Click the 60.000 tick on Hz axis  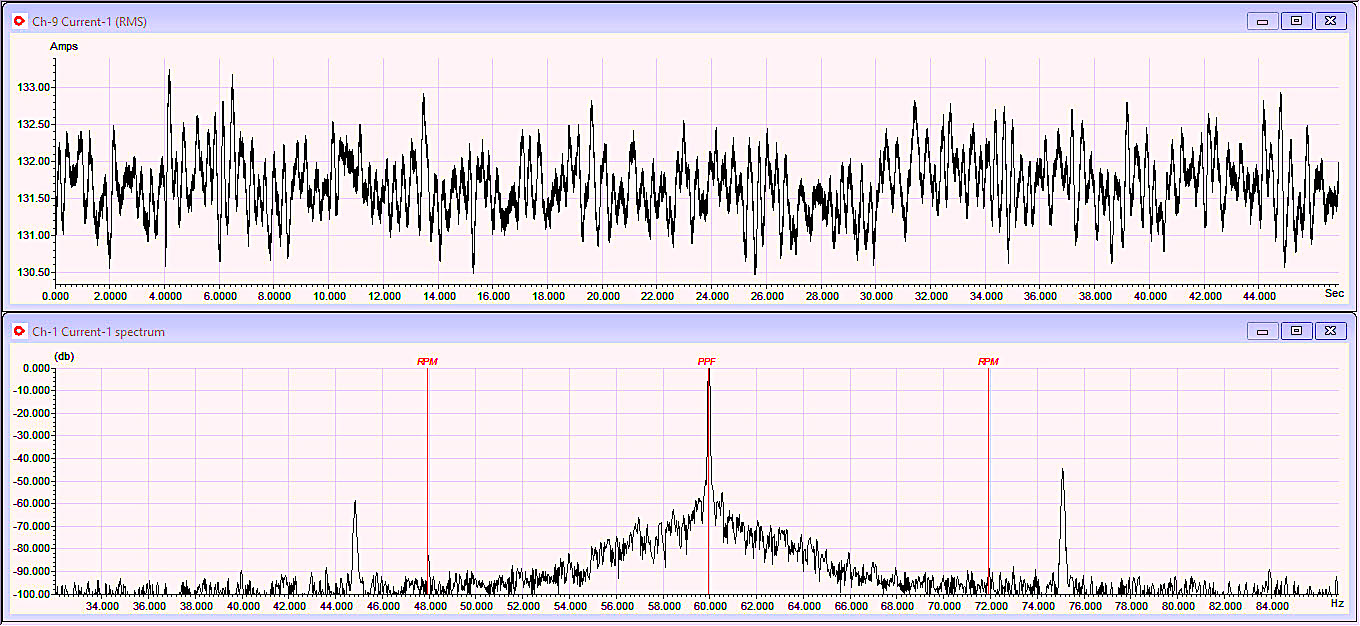click(709, 606)
